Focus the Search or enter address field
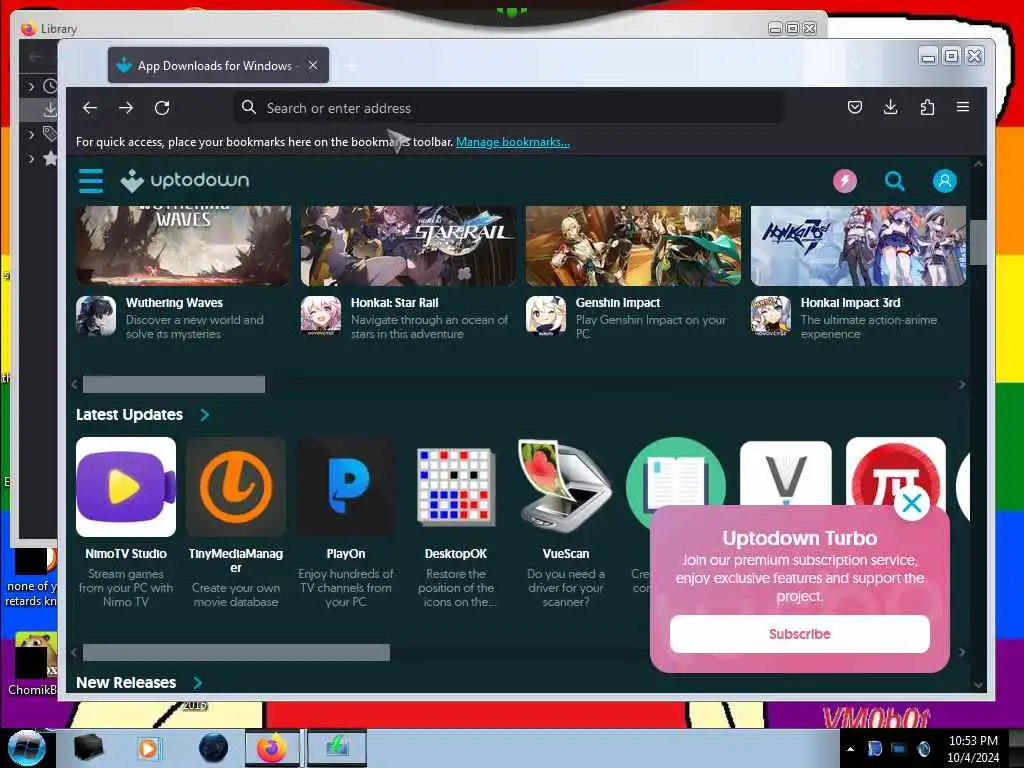Image resolution: width=1024 pixels, height=768 pixels. pyautogui.click(x=509, y=108)
